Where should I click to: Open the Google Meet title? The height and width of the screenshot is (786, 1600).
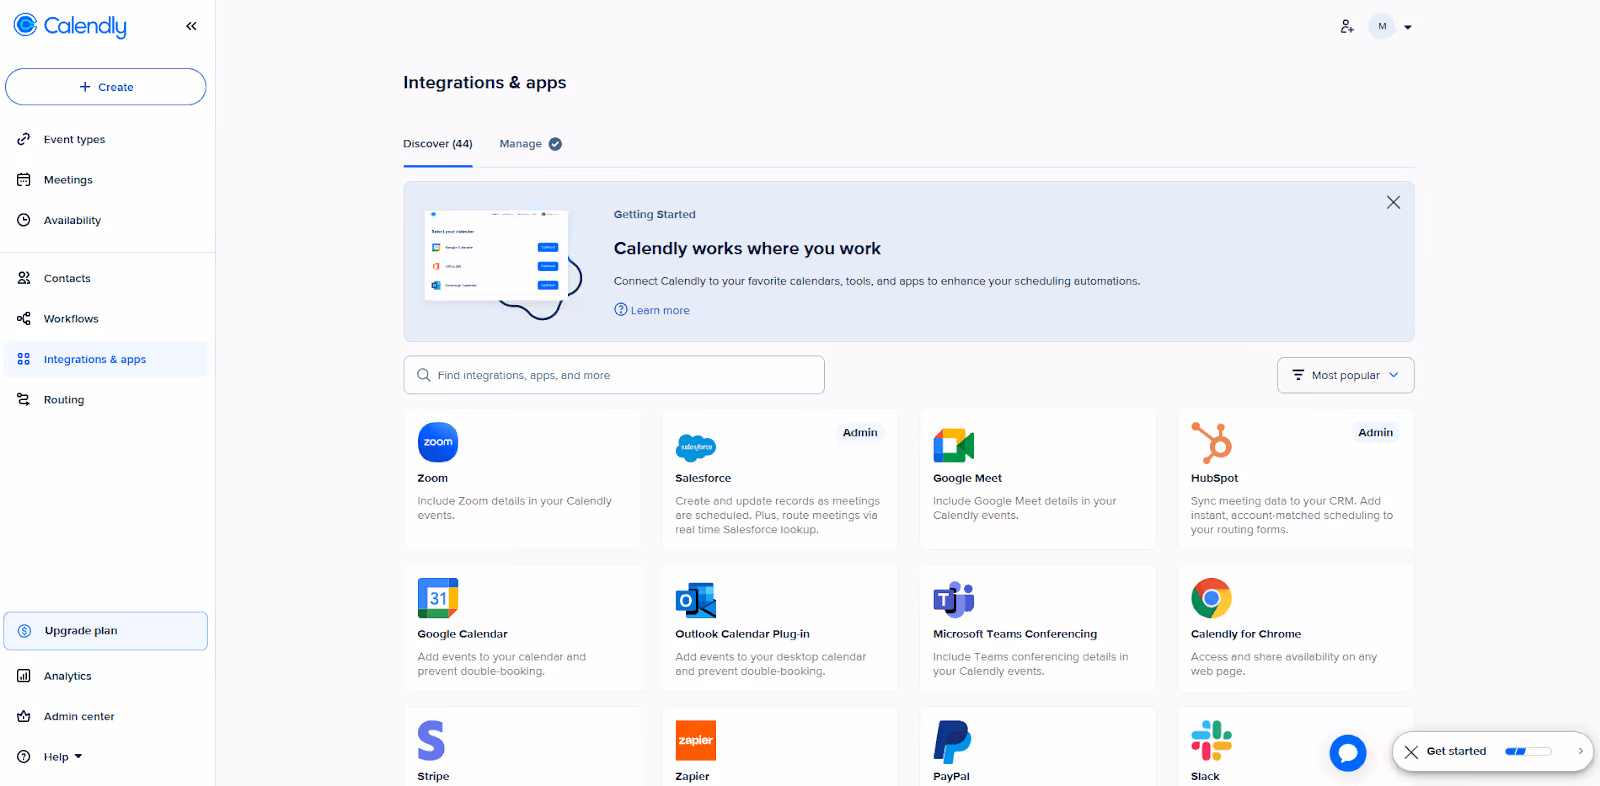[x=967, y=478]
